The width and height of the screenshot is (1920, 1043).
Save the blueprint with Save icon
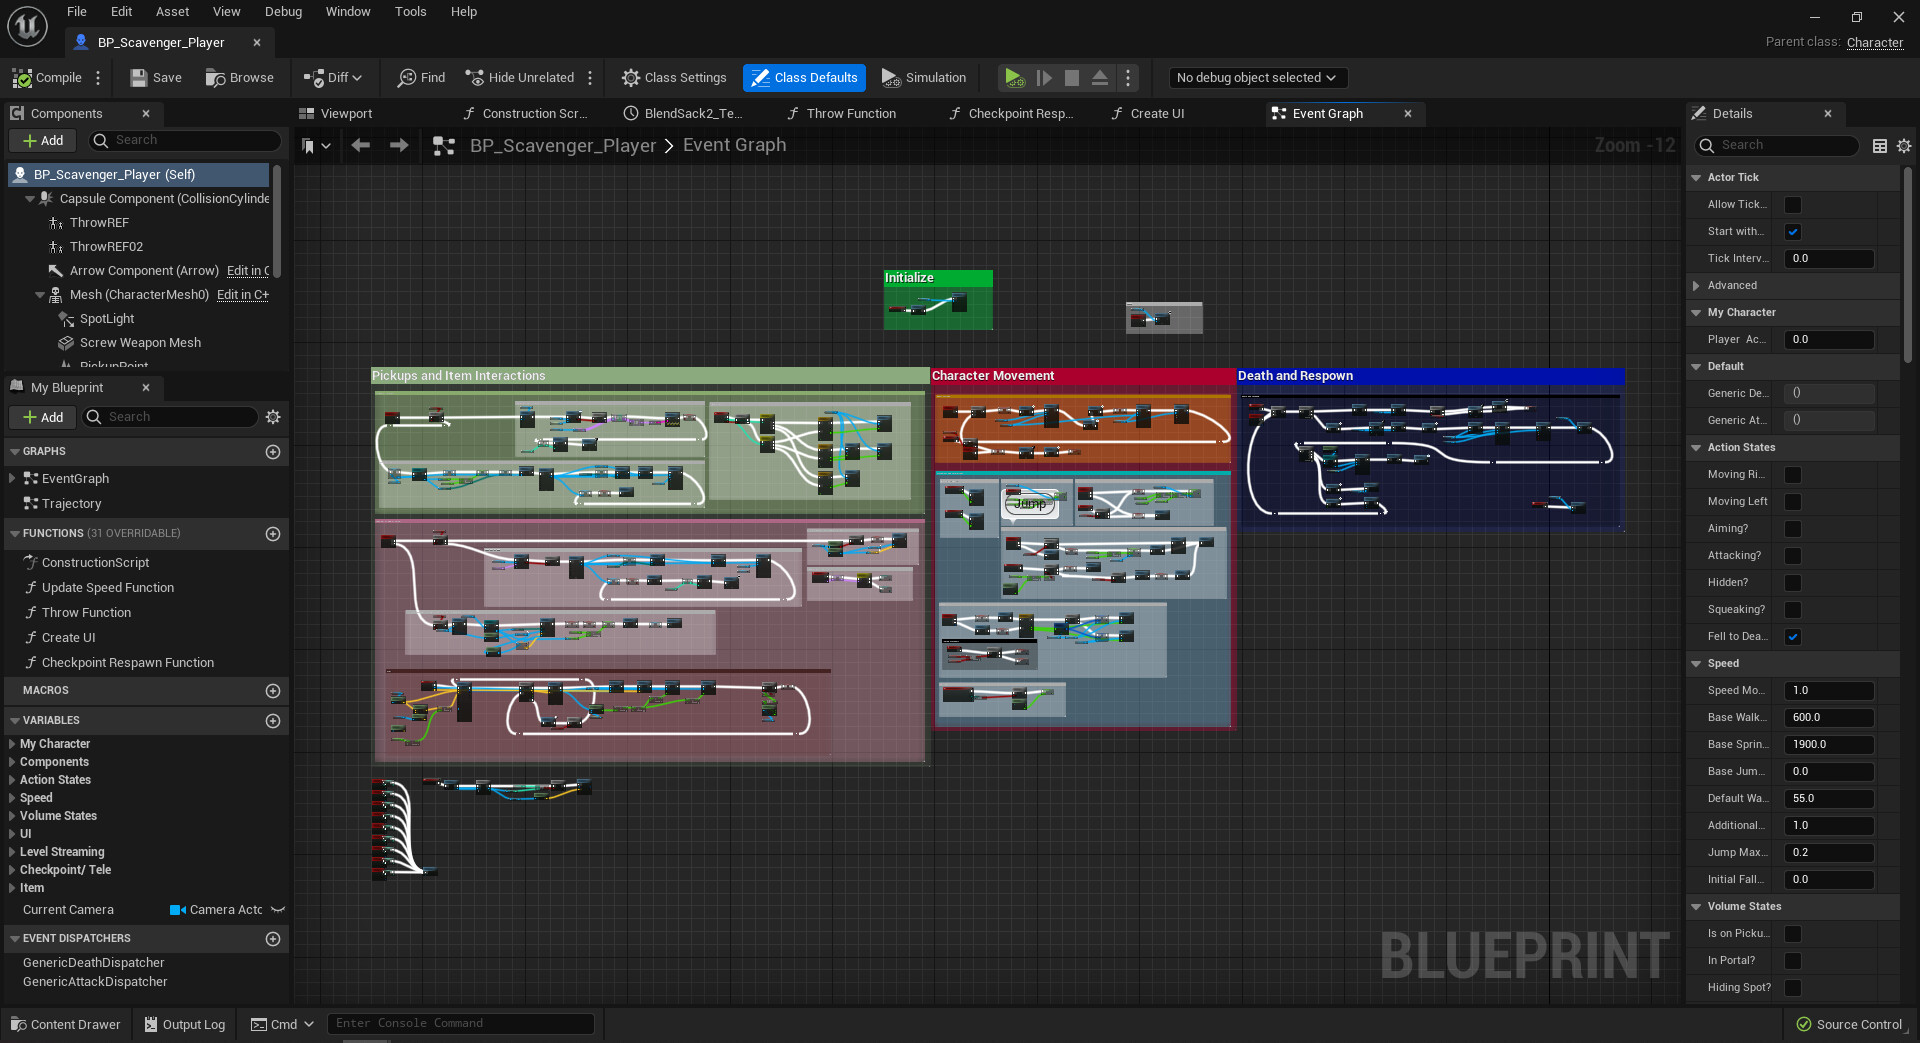[140, 78]
